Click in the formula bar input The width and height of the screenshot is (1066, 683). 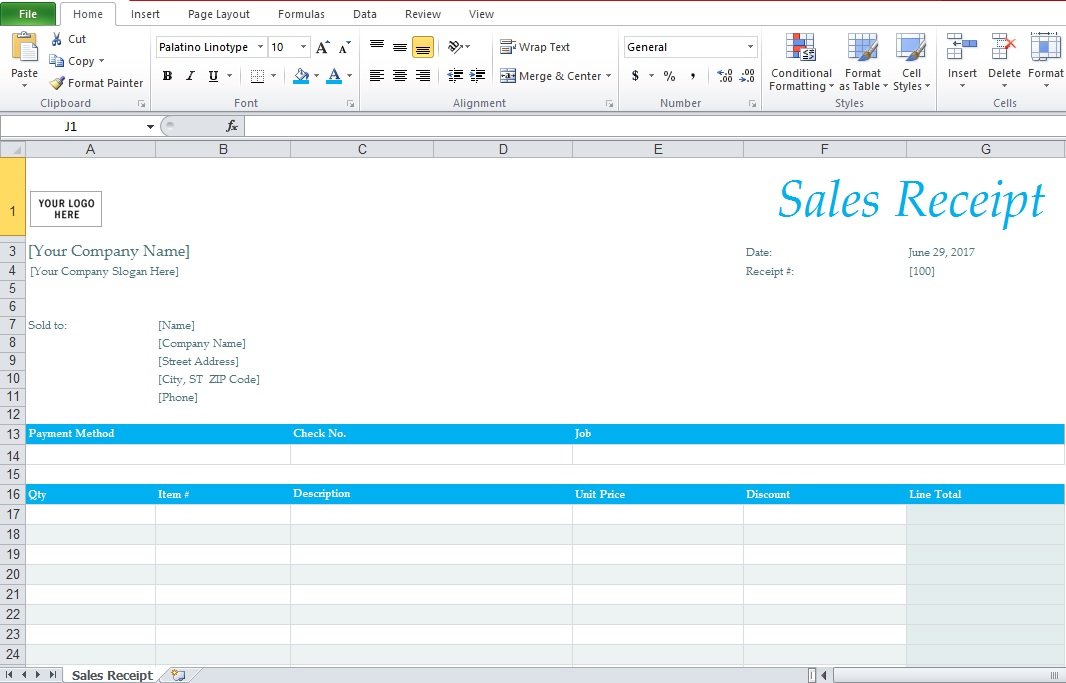coord(654,126)
